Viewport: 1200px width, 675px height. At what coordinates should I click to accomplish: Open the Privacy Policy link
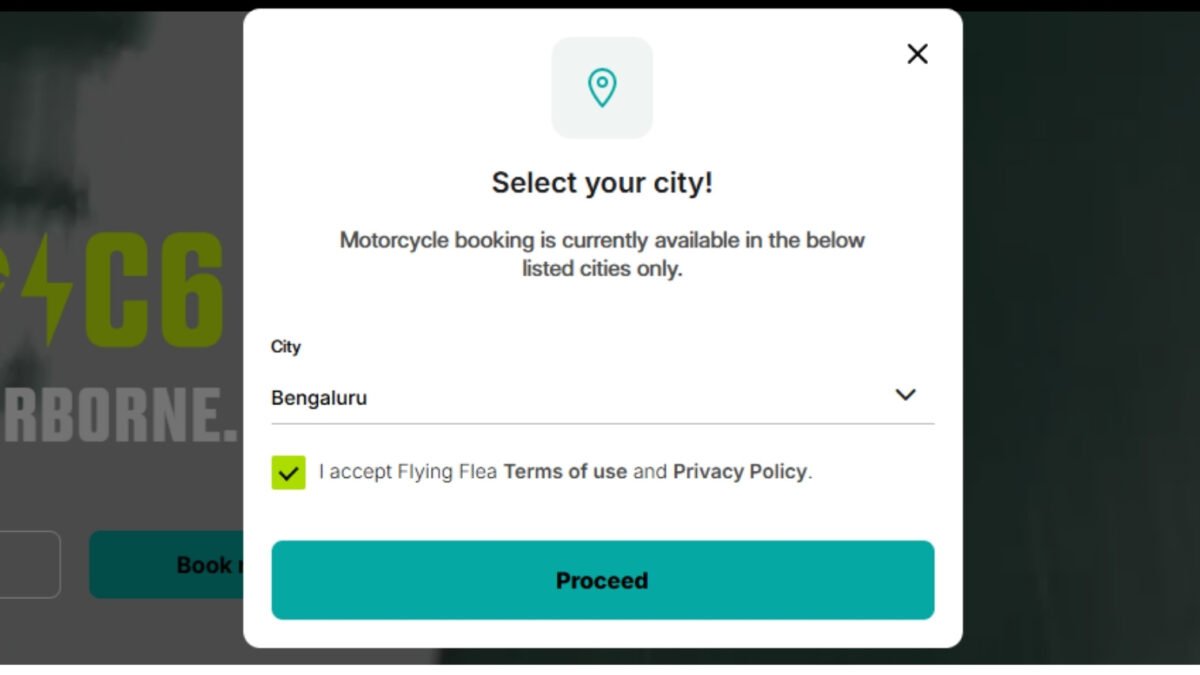pos(740,472)
